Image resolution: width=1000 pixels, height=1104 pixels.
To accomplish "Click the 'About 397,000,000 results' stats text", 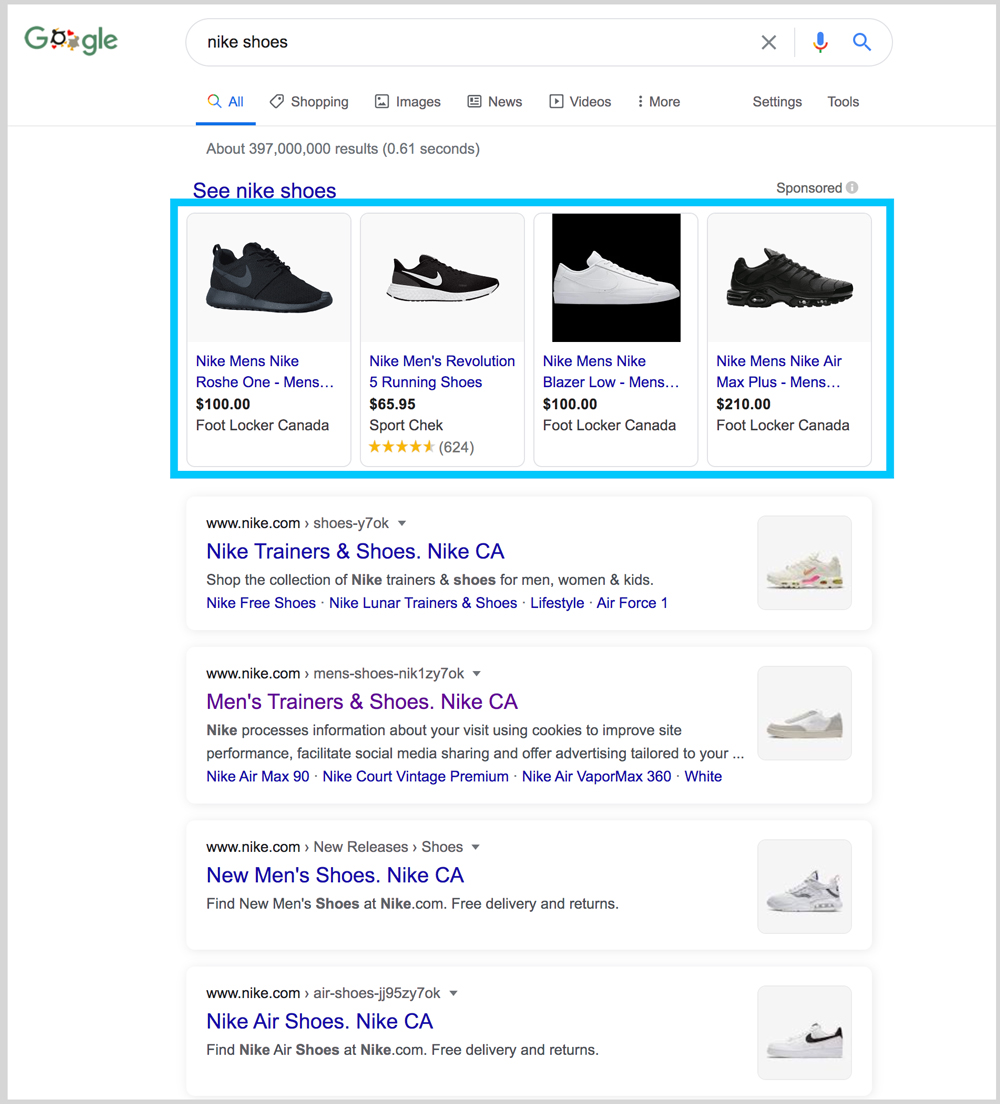I will point(343,149).
